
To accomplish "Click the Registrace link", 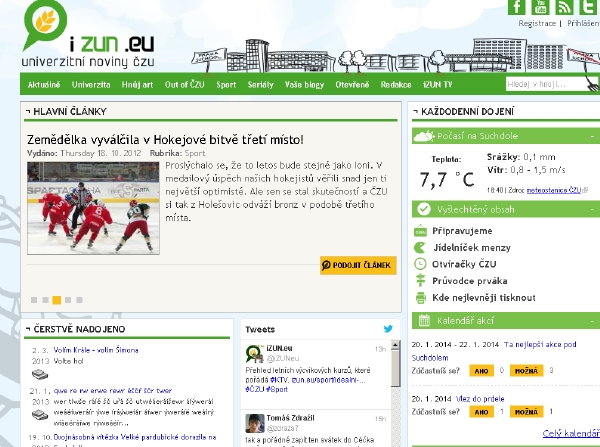I will tap(537, 23).
